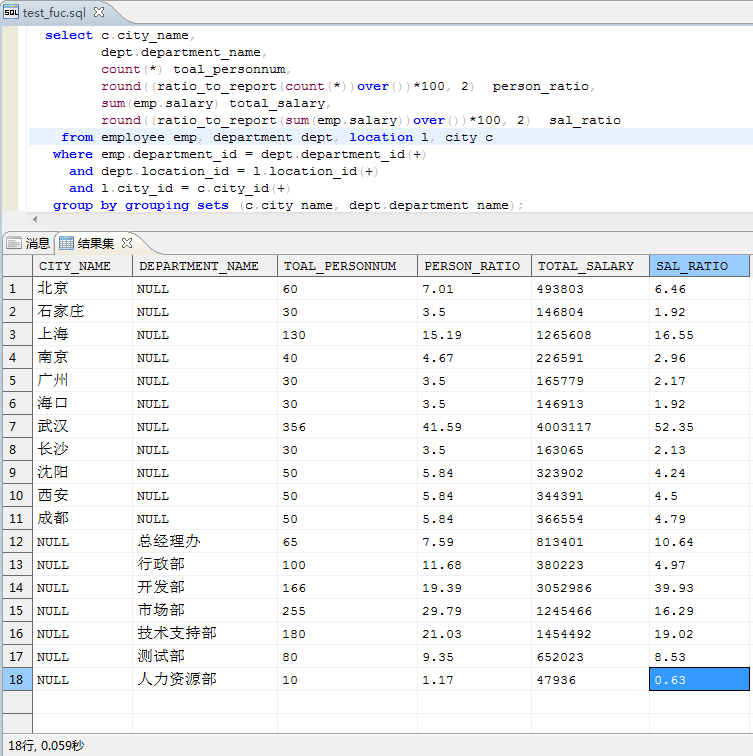Click the SQL file icon on test_fuc.sql tab
Viewport: 753px width, 756px height.
click(x=11, y=13)
